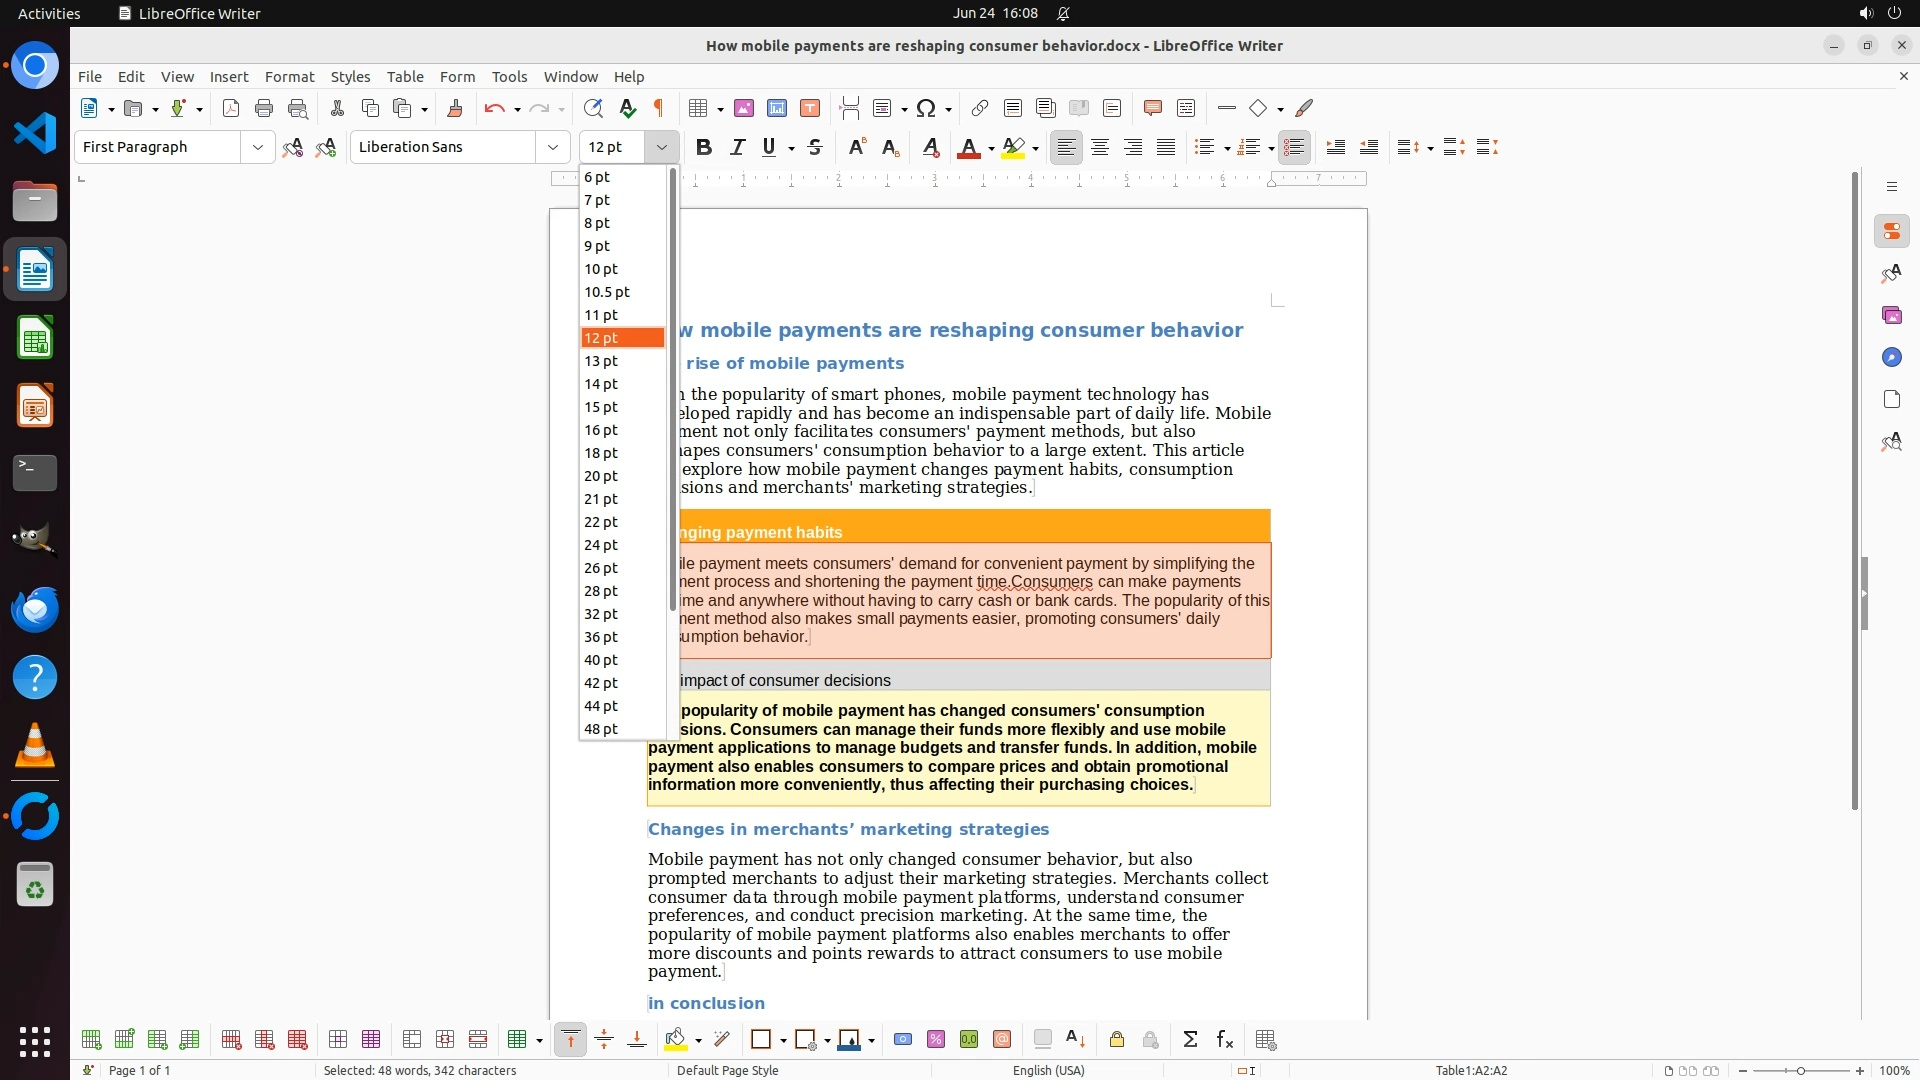This screenshot has width=1920, height=1080.
Task: Click the Insert Image icon
Action: pos(744,108)
